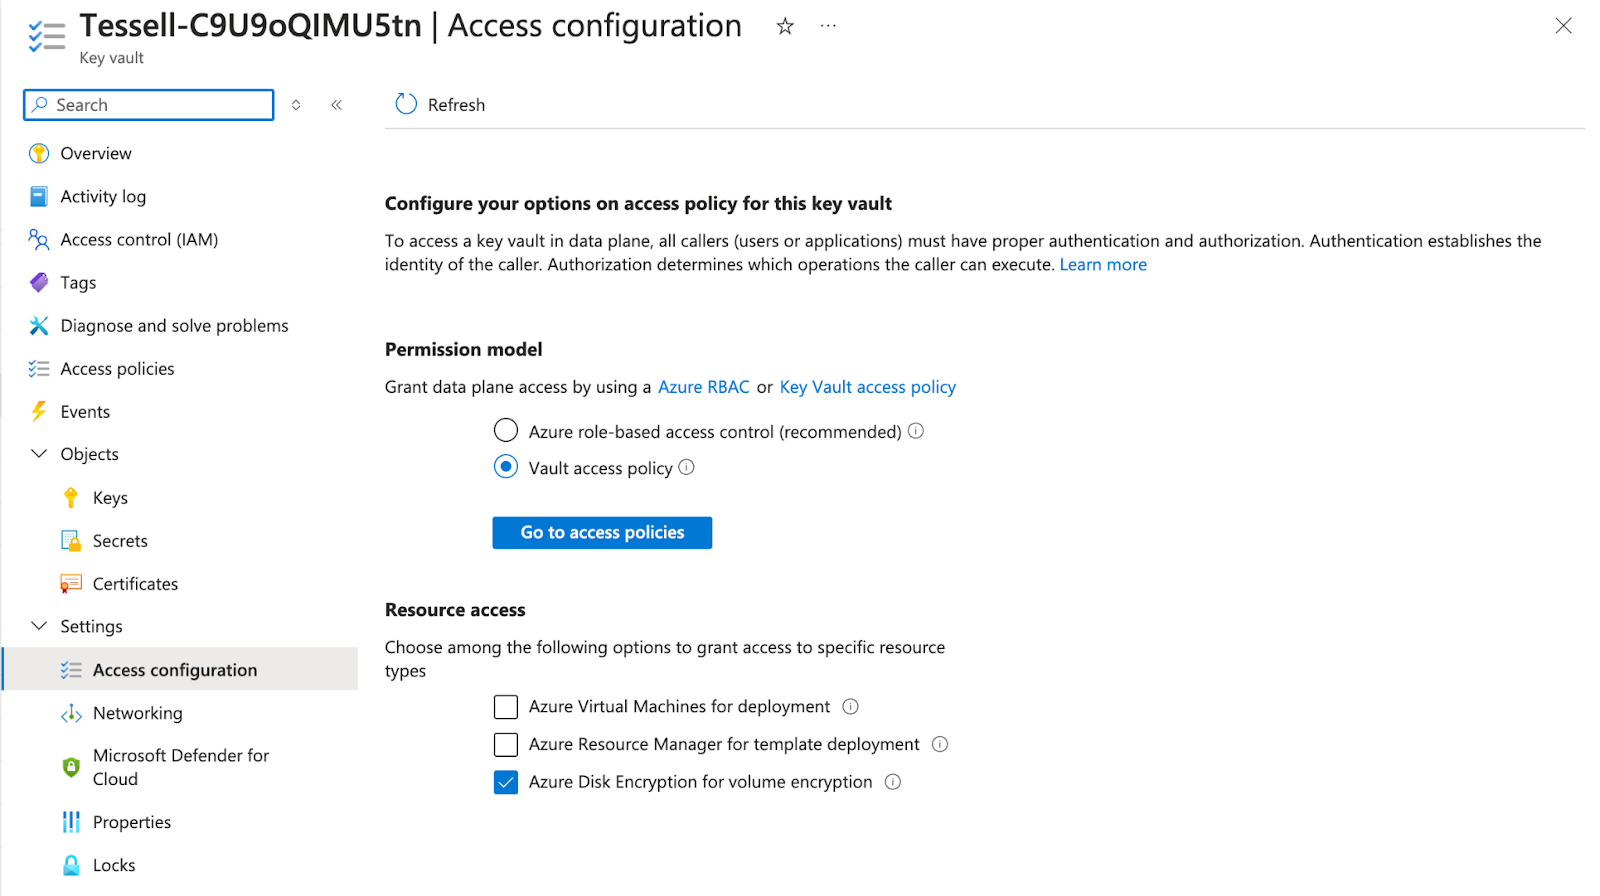1600x896 pixels.
Task: Open the Key Vault access policy link
Action: click(x=867, y=387)
